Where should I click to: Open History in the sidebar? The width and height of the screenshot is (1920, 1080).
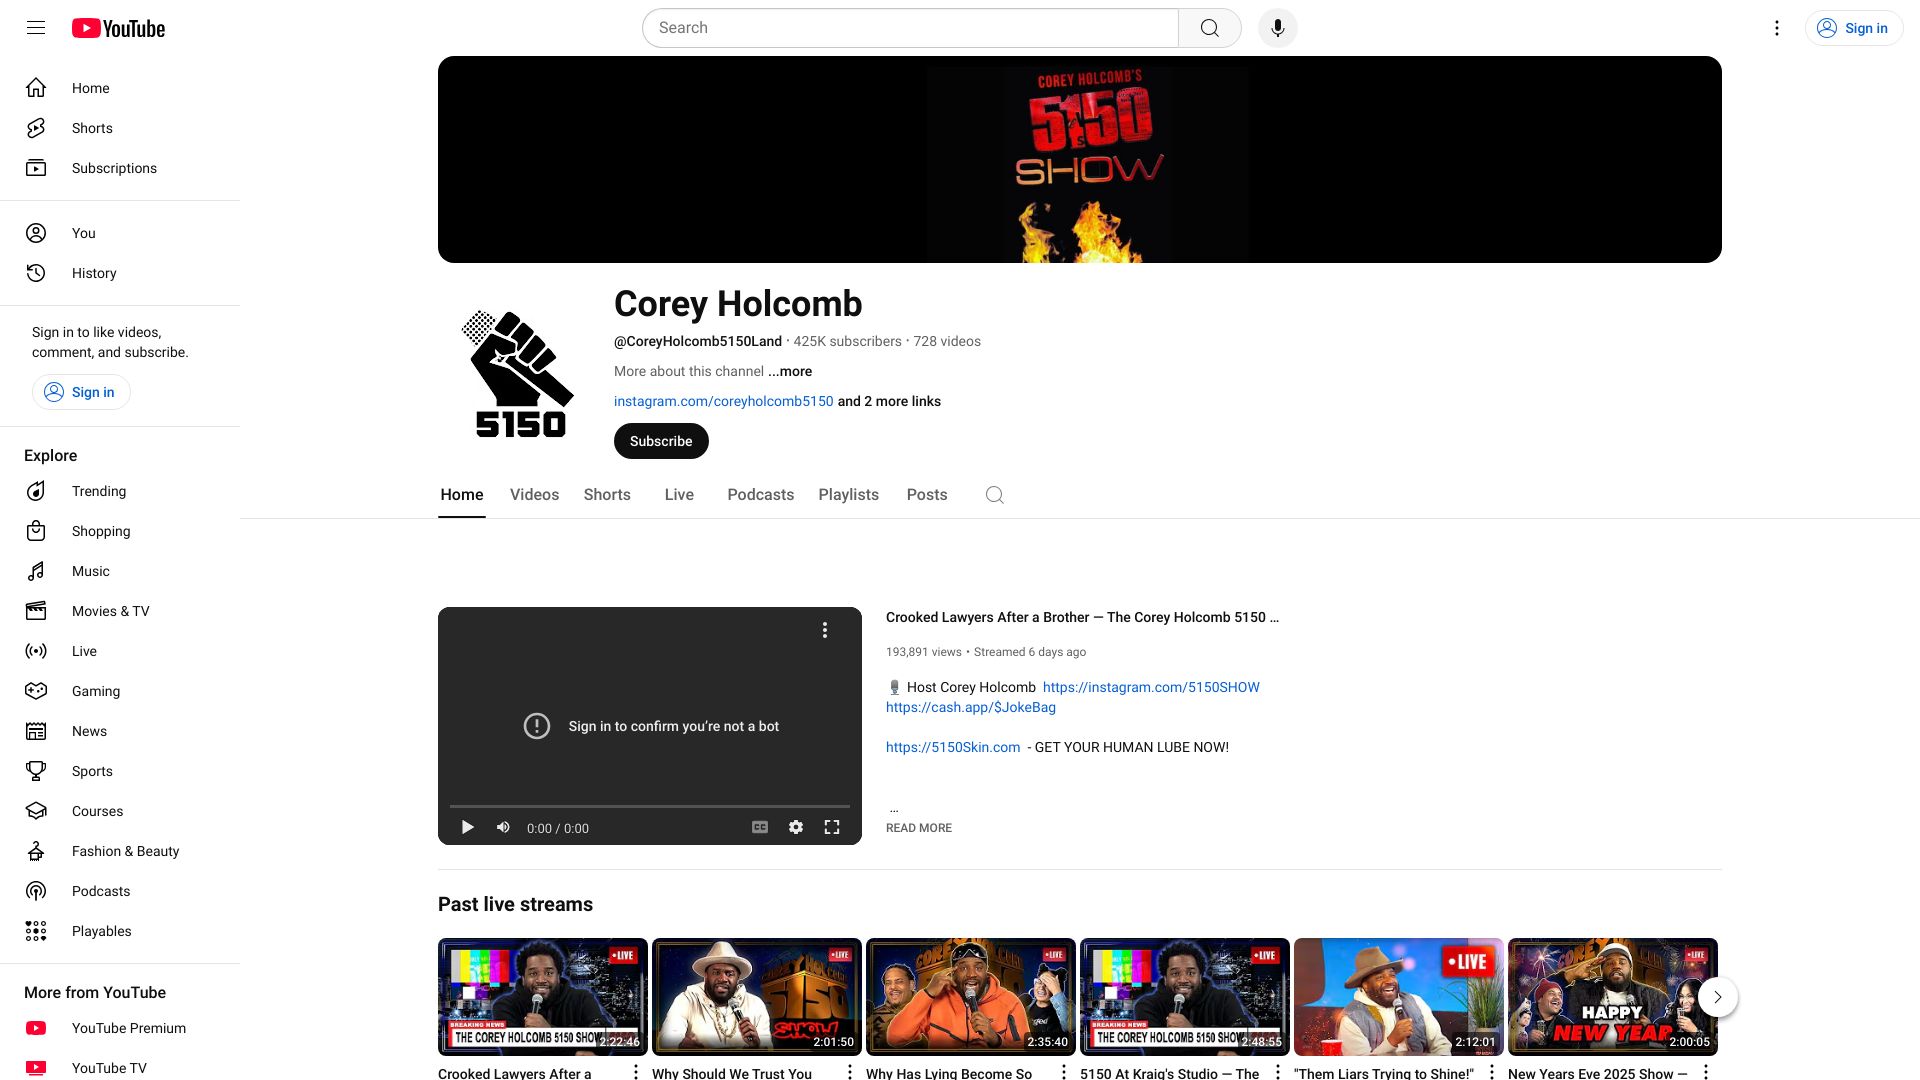coord(94,273)
